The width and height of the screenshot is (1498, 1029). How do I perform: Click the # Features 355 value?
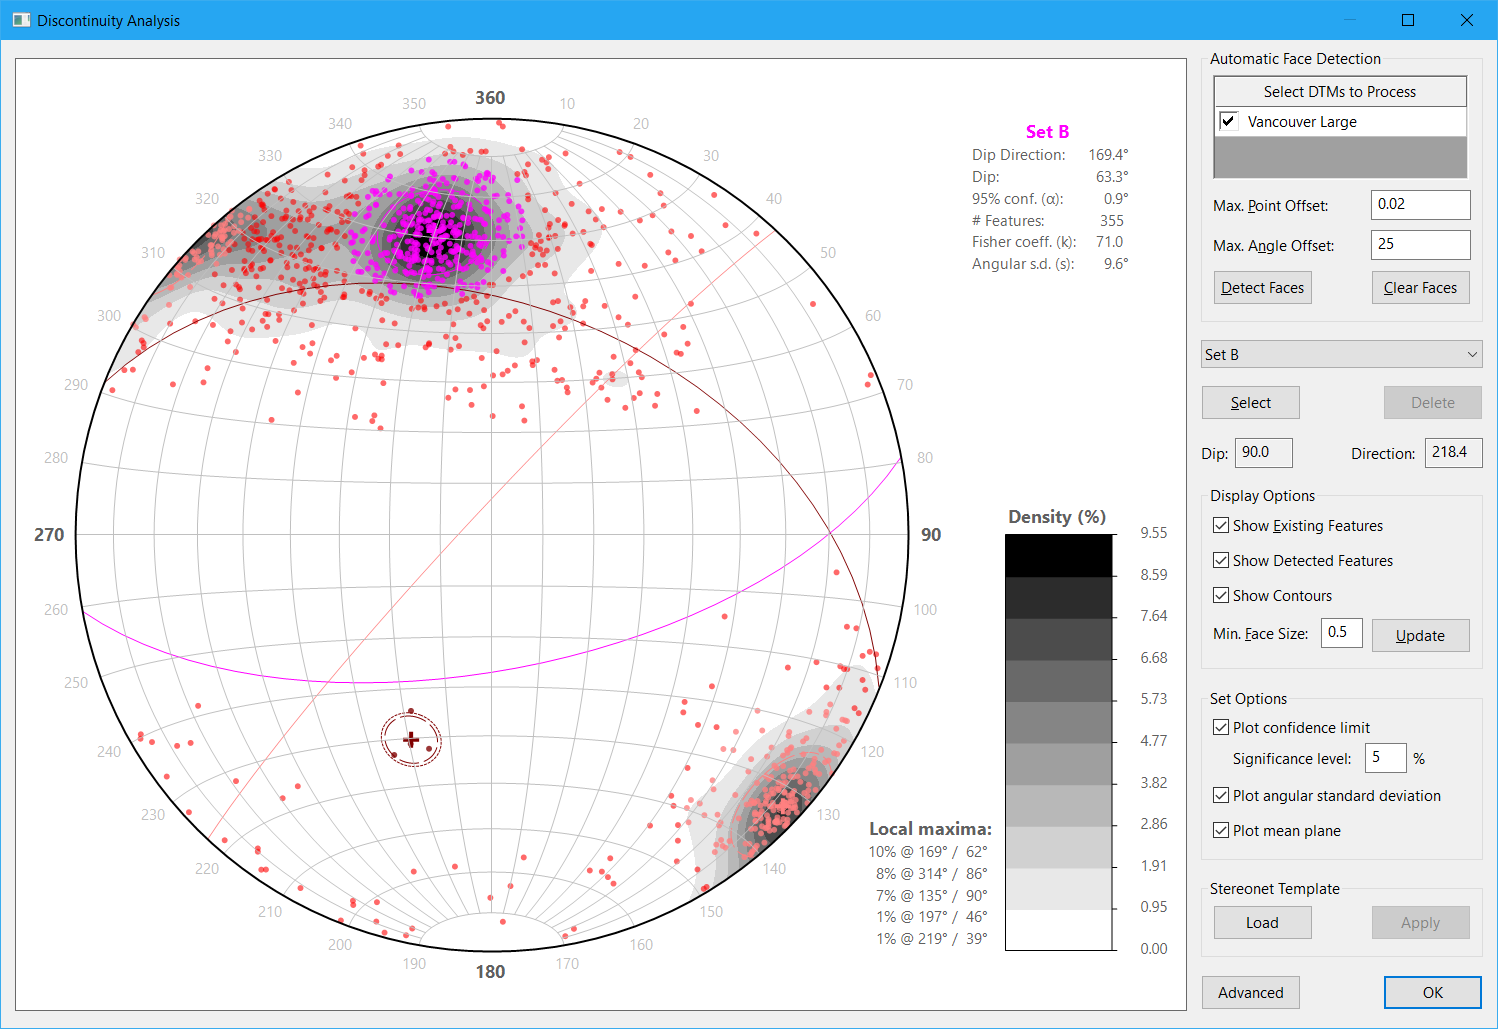pyautogui.click(x=1111, y=220)
